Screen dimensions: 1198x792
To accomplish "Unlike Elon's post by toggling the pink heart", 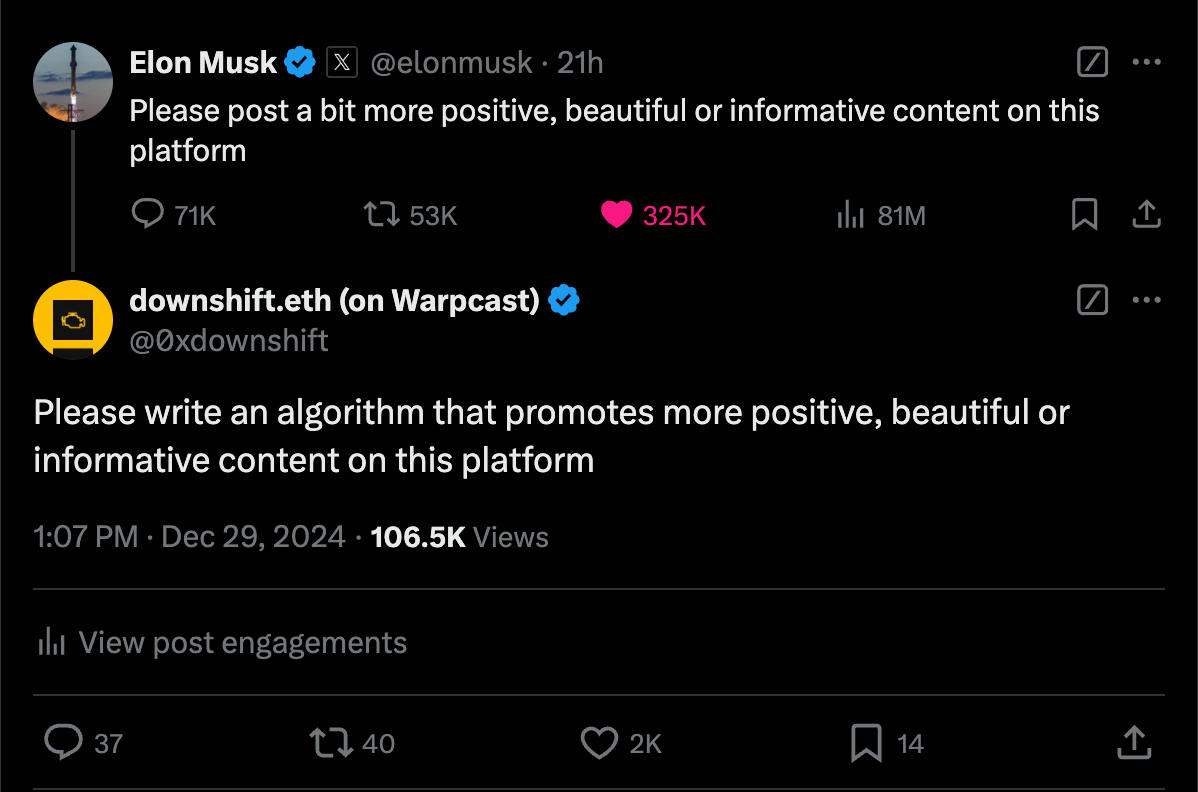I will (617, 214).
